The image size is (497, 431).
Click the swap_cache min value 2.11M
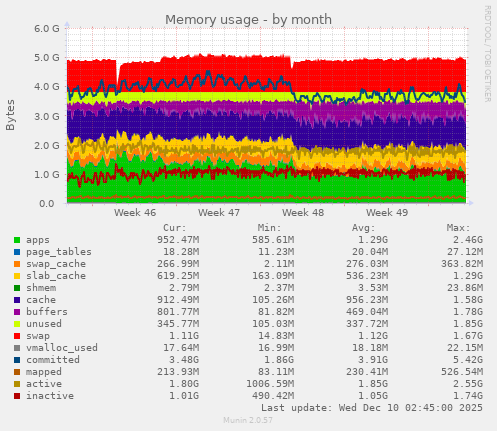click(279, 264)
